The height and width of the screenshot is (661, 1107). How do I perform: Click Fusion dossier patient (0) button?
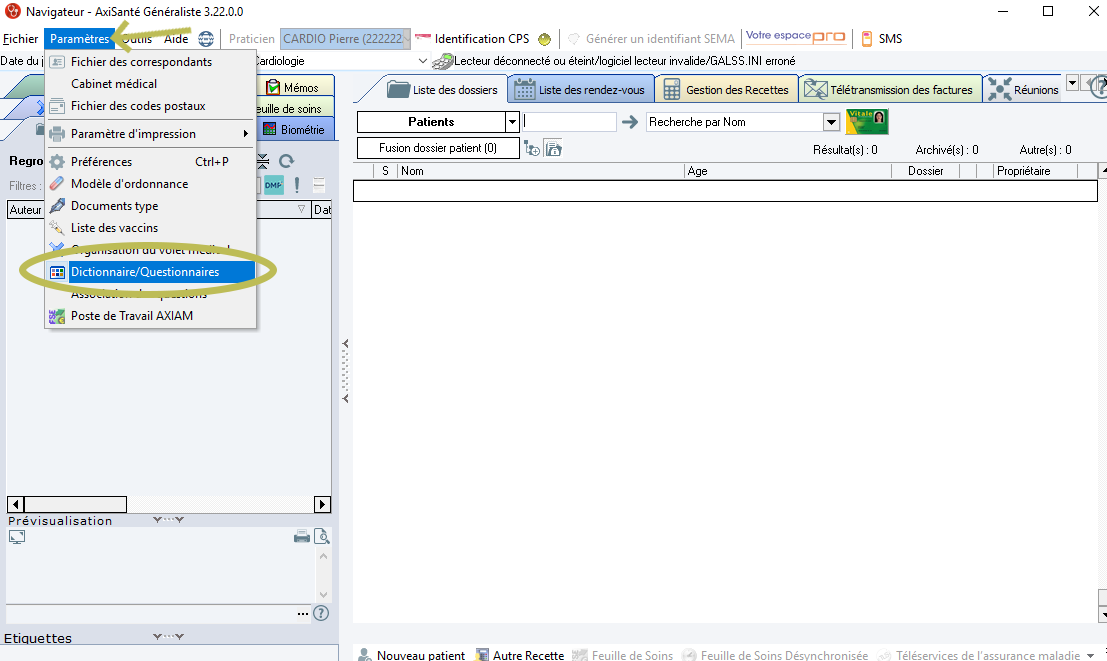click(438, 148)
